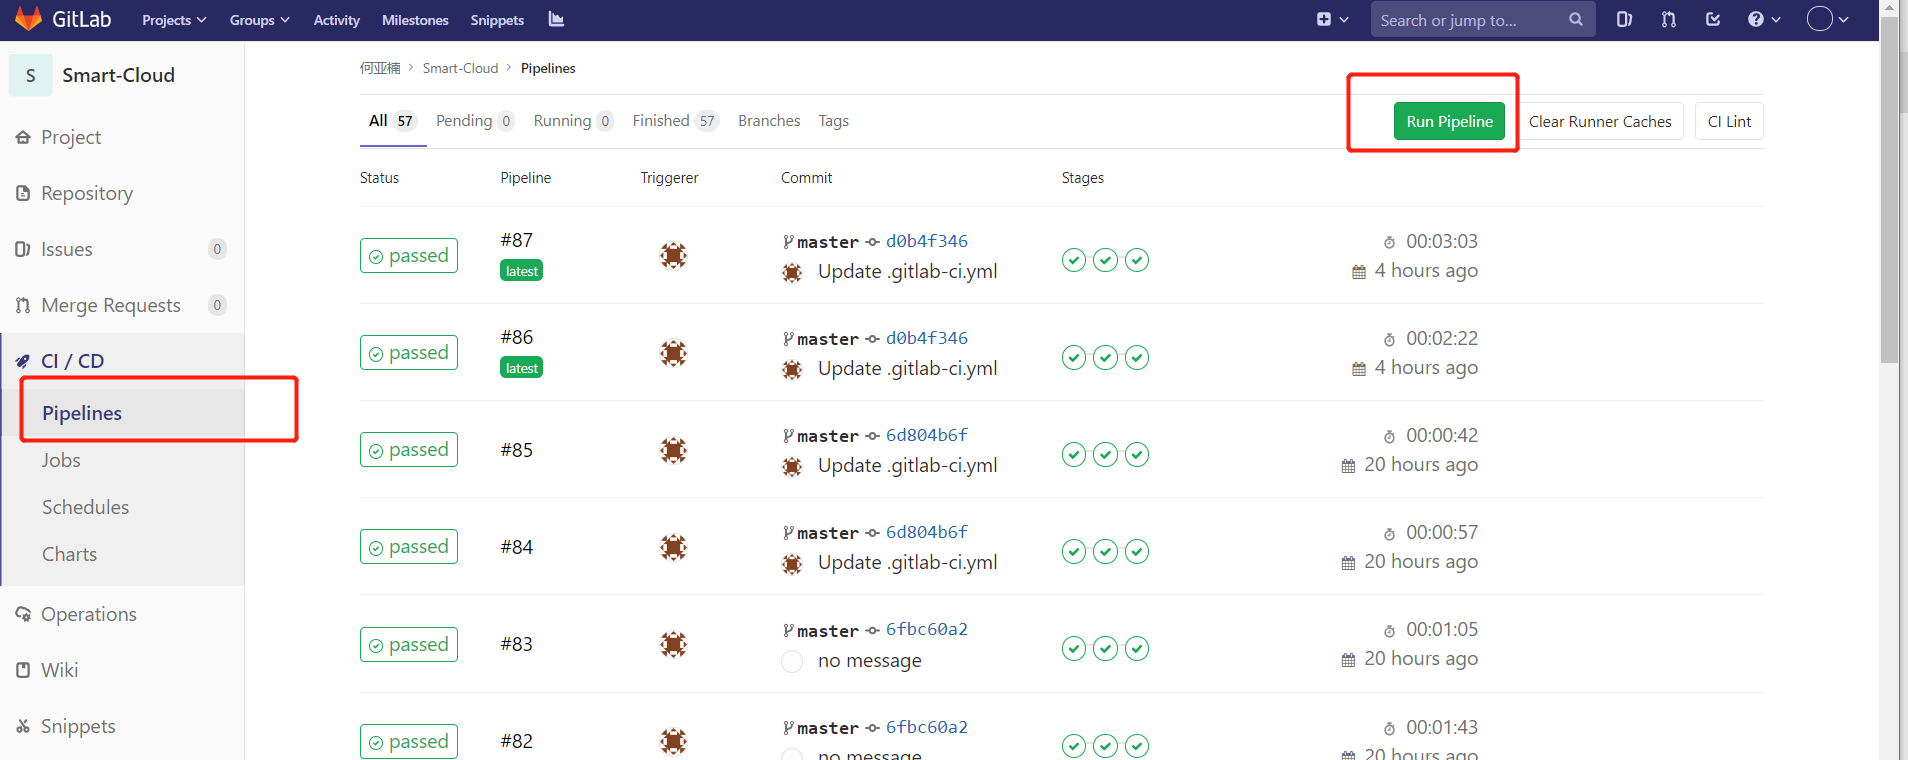
Task: Click triggerer avatar for pipeline #83
Action: (674, 644)
